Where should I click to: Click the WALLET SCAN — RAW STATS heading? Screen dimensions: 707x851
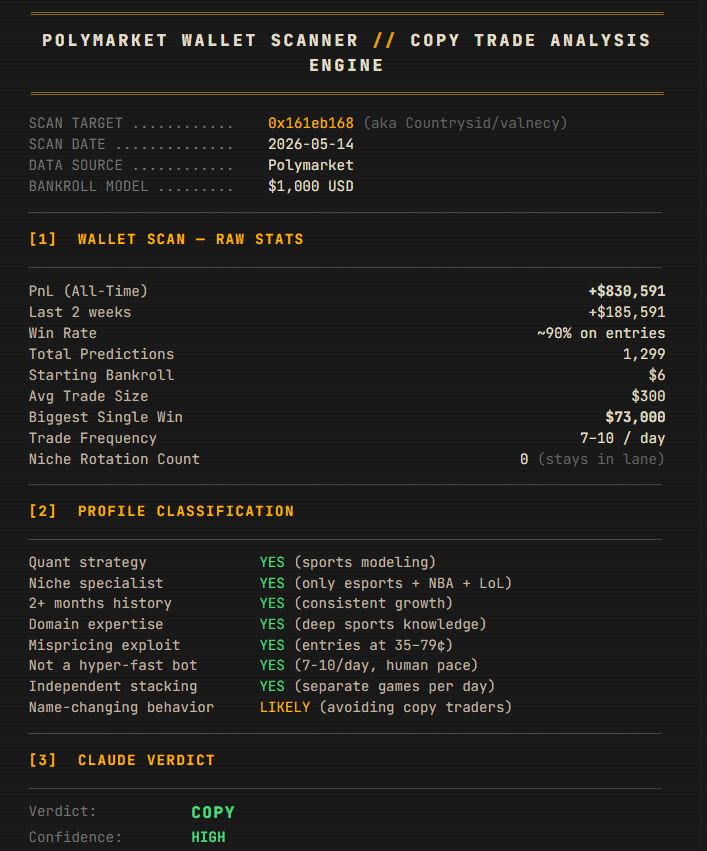point(190,239)
